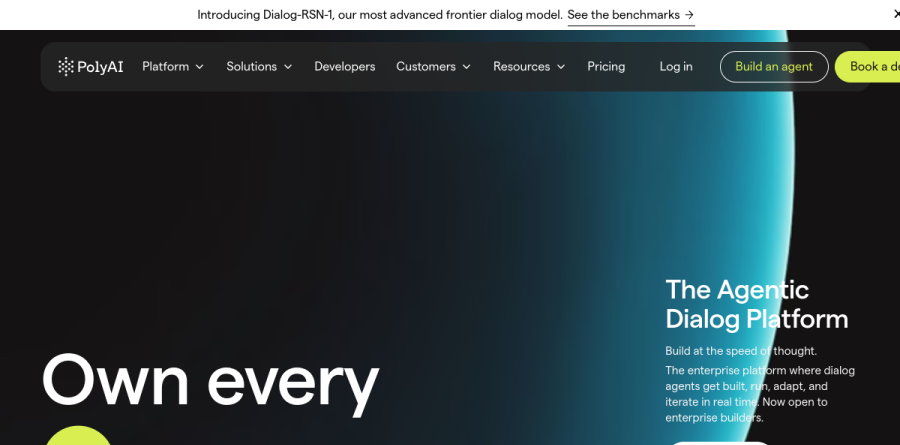Click The Agentic Dialog Platform heading
Screen dimensions: 900x445
point(757,304)
